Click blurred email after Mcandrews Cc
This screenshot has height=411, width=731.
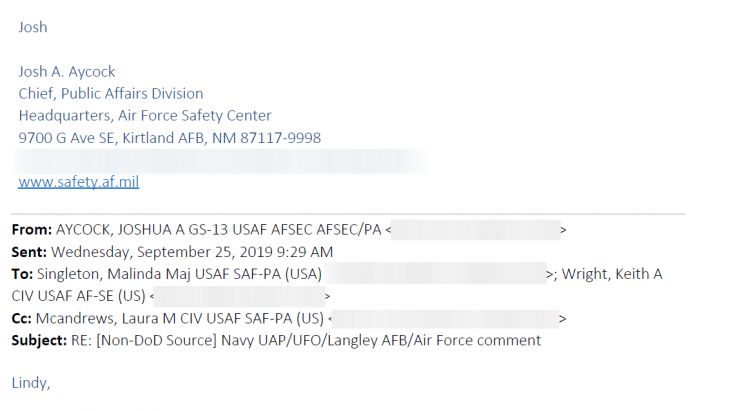(445, 319)
